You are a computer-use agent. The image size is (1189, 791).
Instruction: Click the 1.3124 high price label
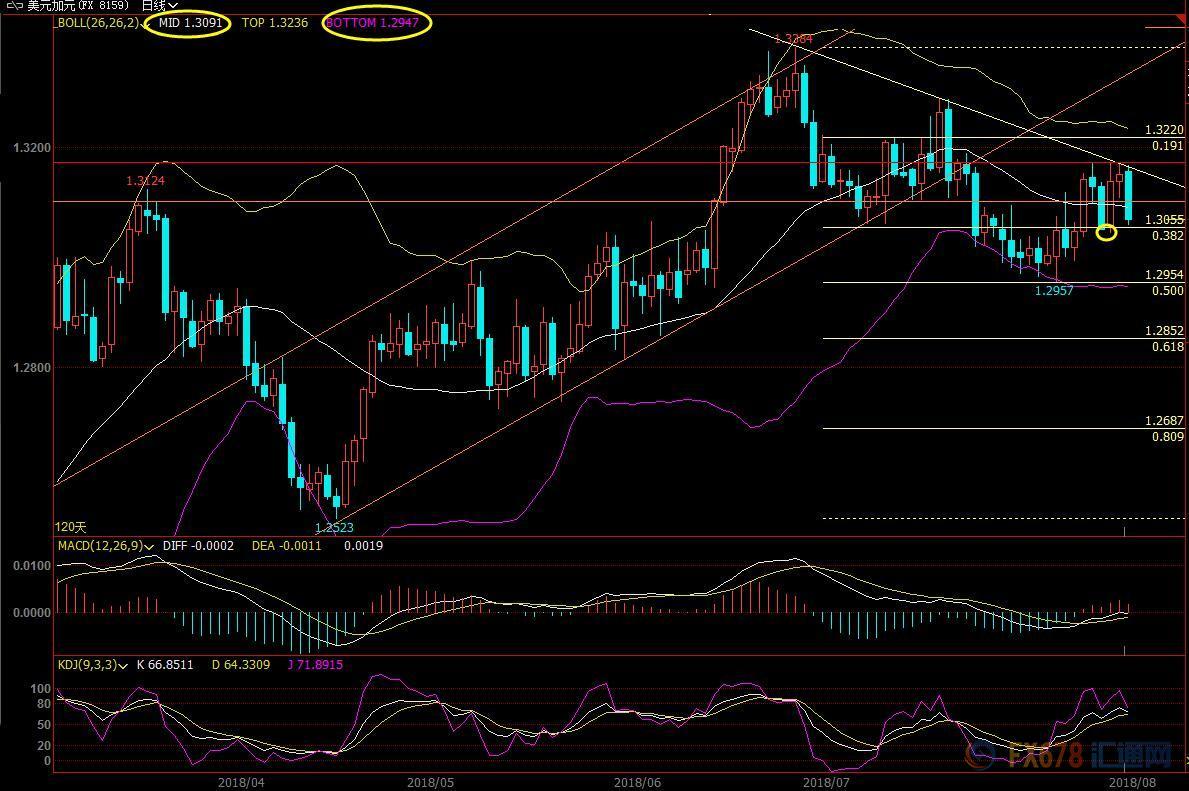pos(145,180)
